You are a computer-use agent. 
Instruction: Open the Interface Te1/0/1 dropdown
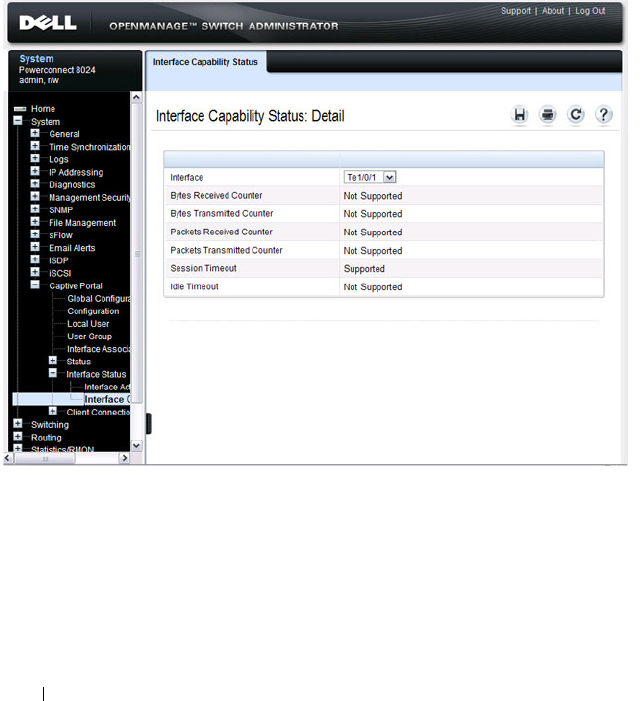pyautogui.click(x=370, y=177)
